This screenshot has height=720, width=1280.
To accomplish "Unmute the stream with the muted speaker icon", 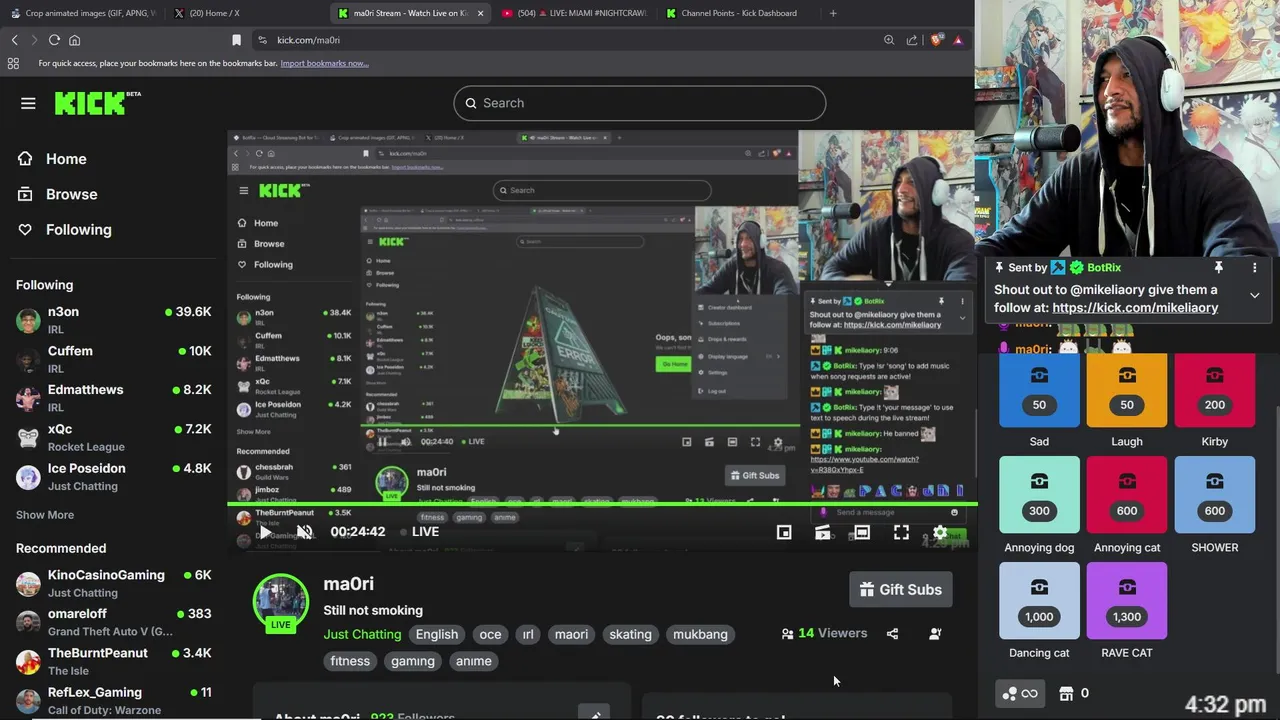I will tap(304, 532).
